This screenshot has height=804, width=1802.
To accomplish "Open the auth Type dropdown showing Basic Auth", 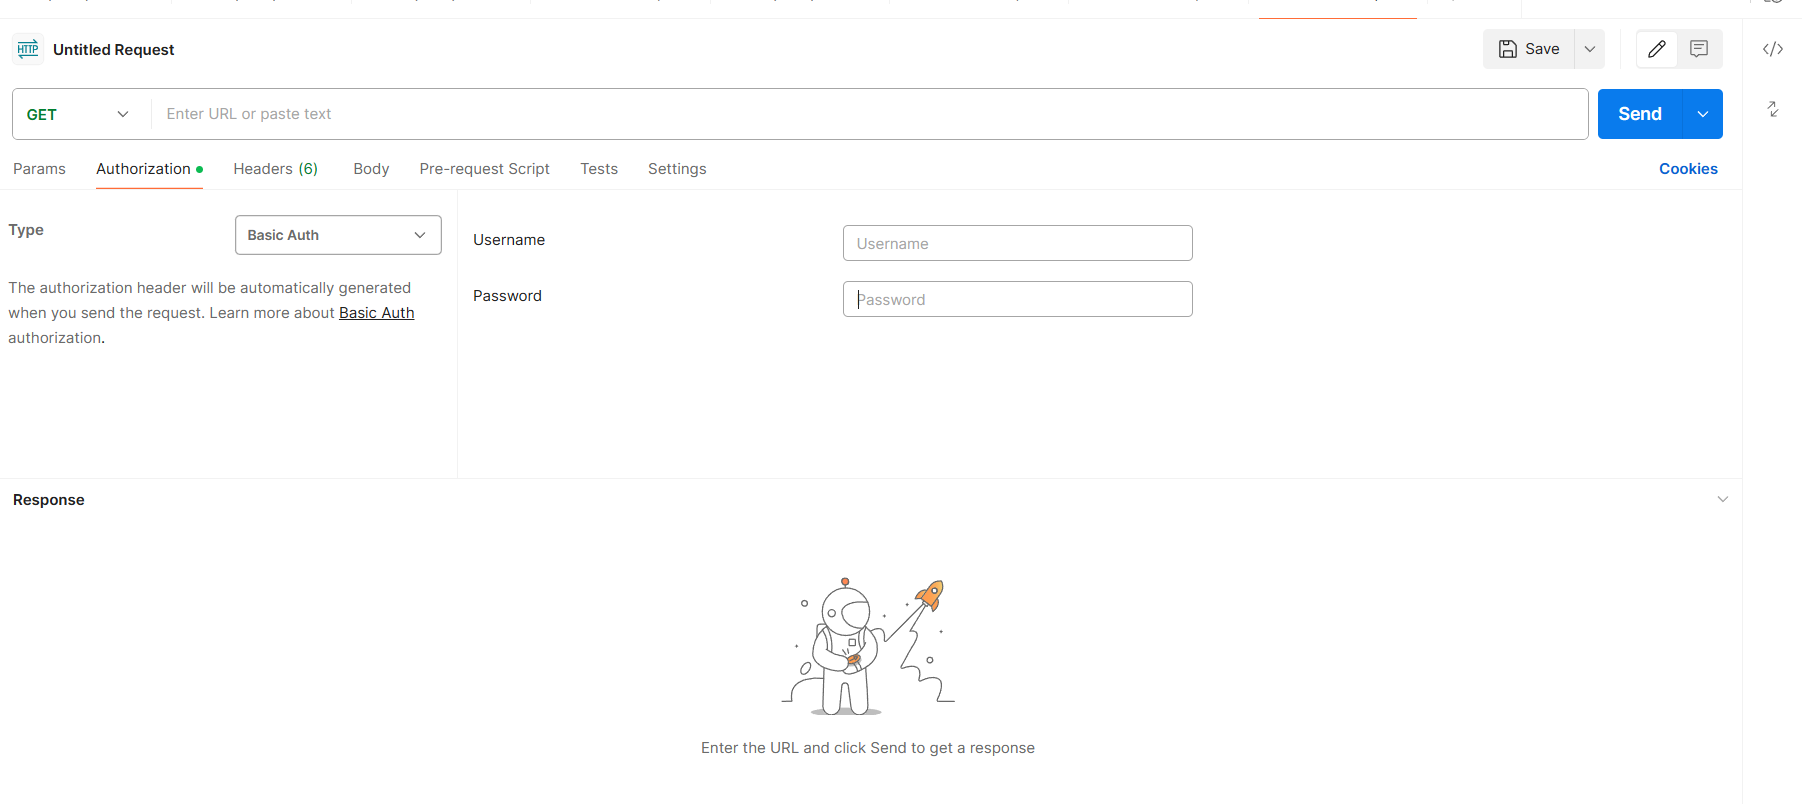I will tap(338, 235).
